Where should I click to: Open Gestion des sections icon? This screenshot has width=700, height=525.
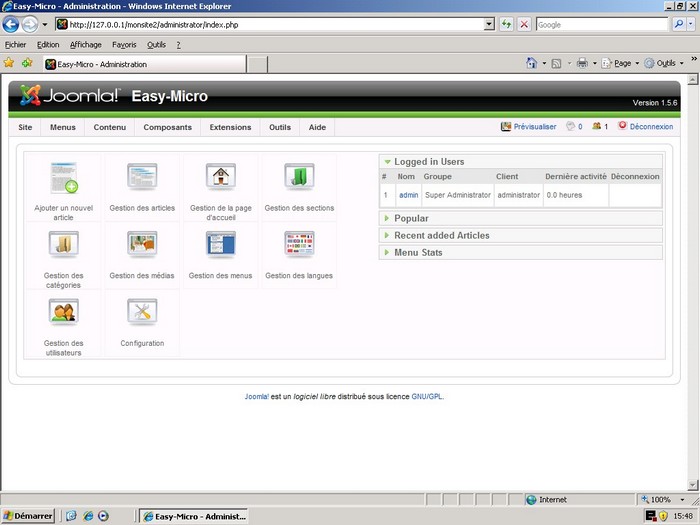299,177
